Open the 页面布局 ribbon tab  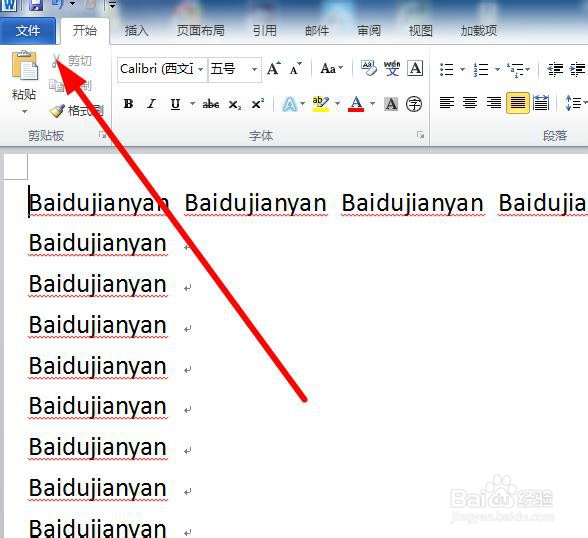point(201,30)
